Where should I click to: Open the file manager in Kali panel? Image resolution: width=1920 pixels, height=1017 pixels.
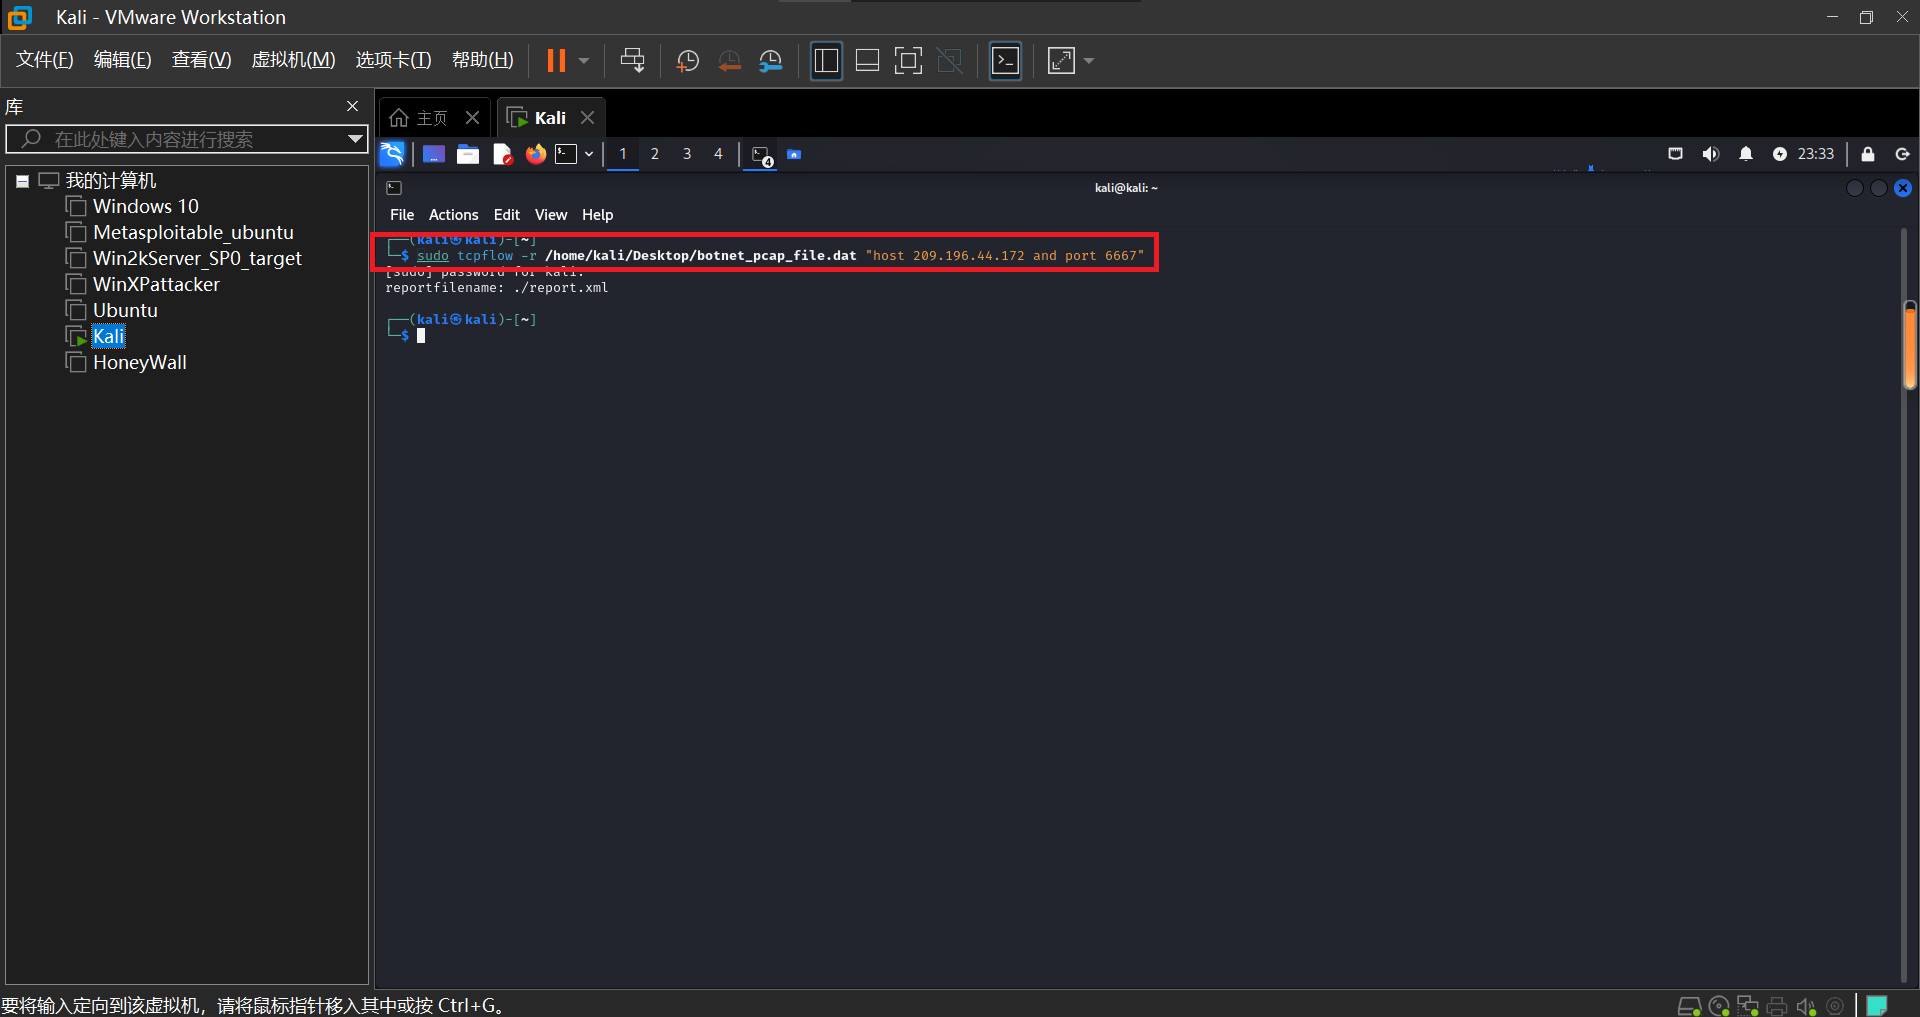pyautogui.click(x=468, y=154)
